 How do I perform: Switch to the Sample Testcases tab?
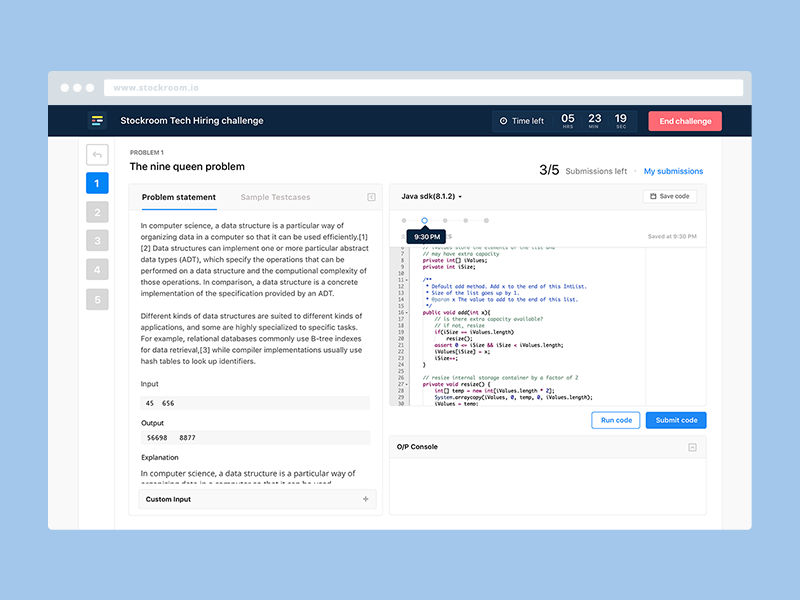point(275,197)
